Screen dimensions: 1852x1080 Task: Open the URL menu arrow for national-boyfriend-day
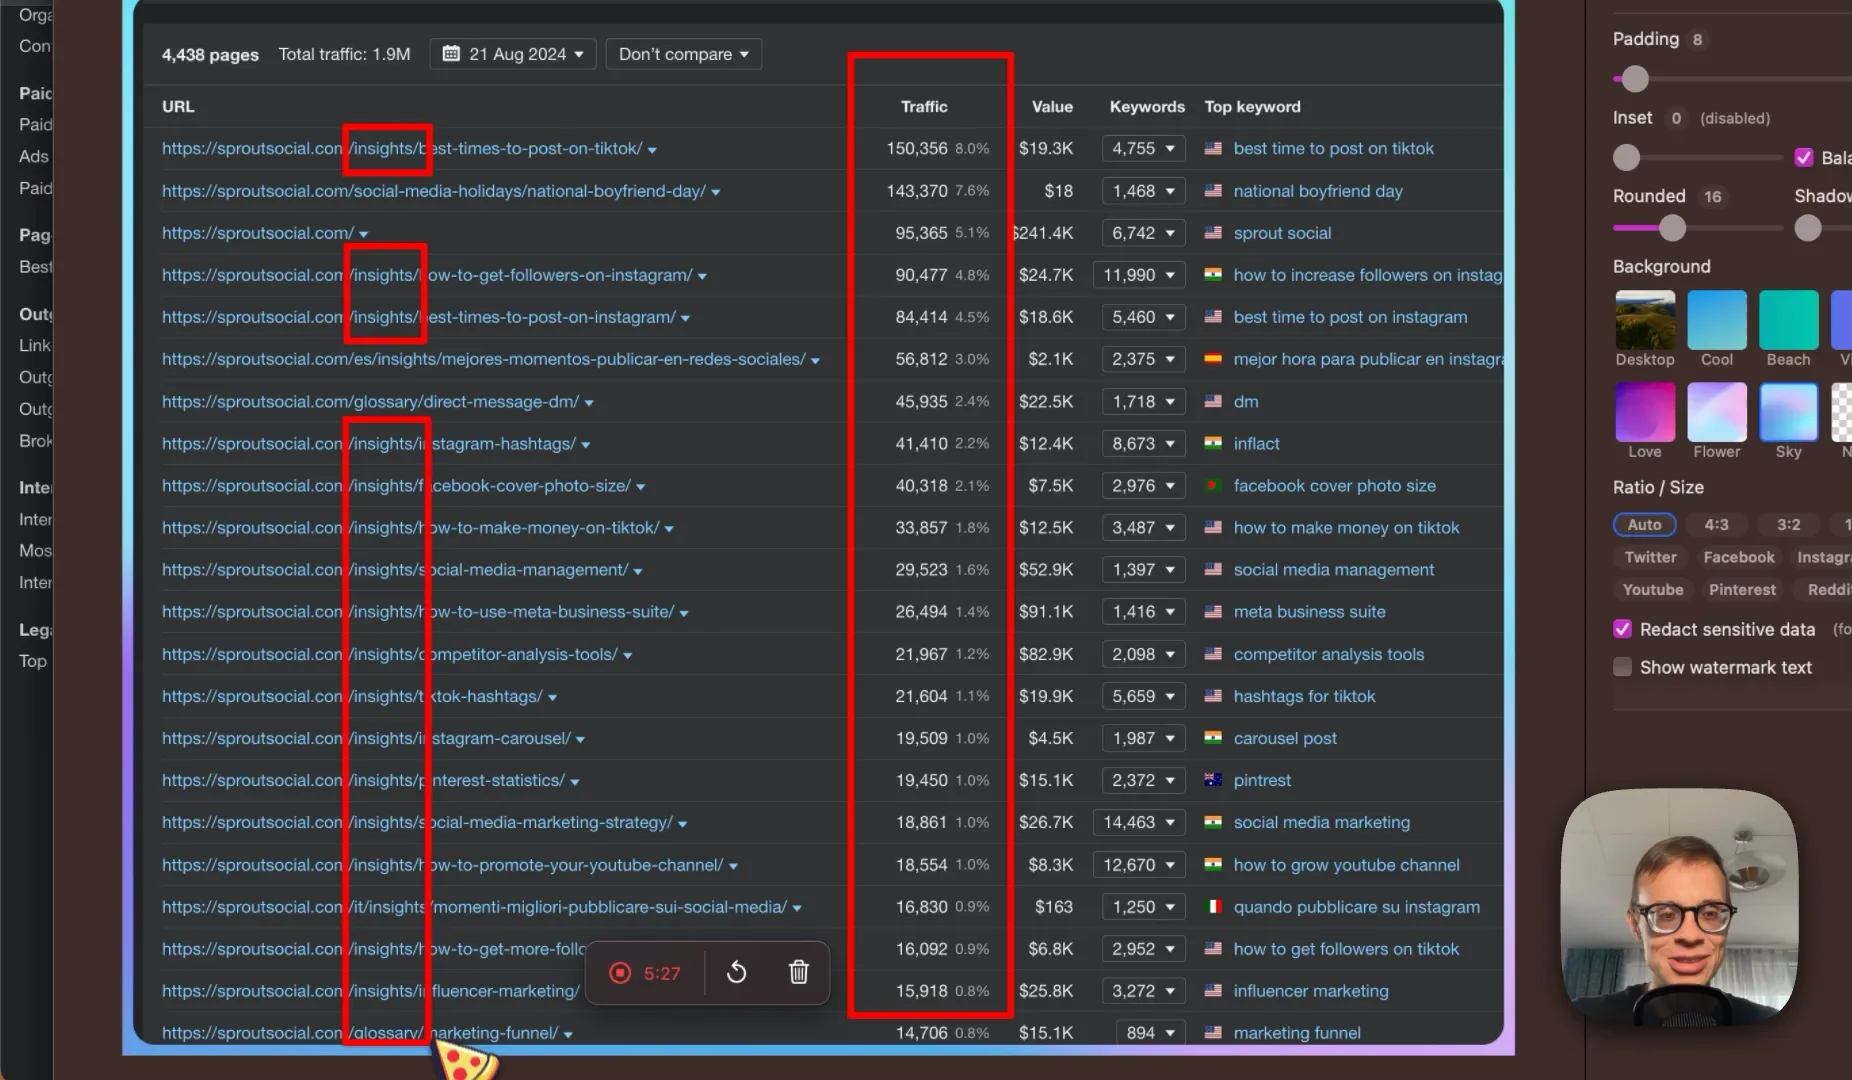tap(716, 192)
